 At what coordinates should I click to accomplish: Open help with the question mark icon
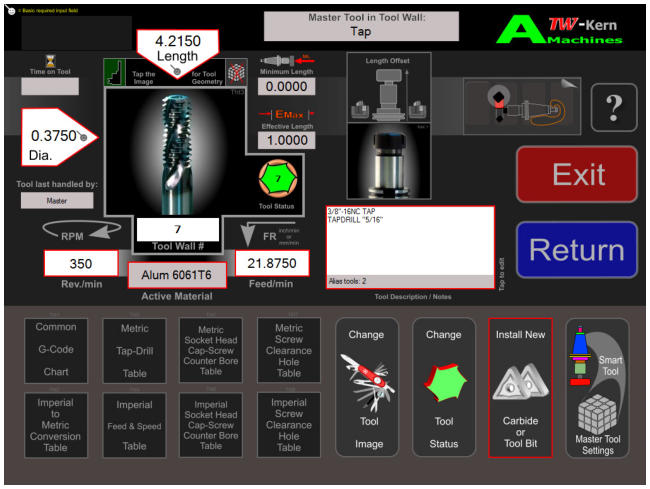[x=614, y=108]
